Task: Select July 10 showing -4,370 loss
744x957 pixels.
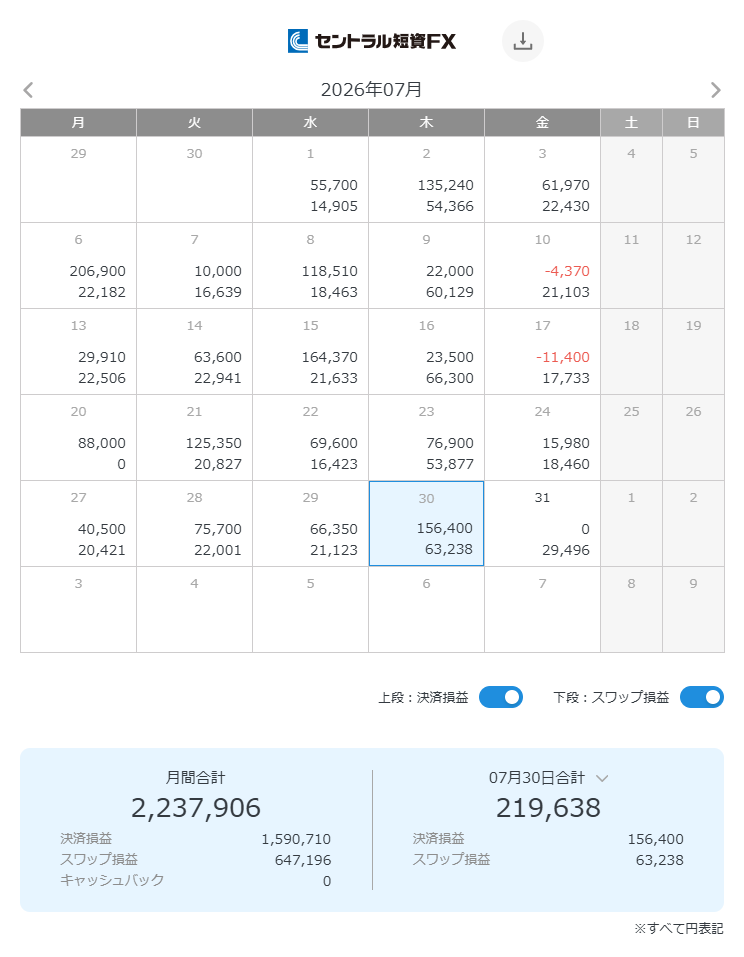Action: 543,265
